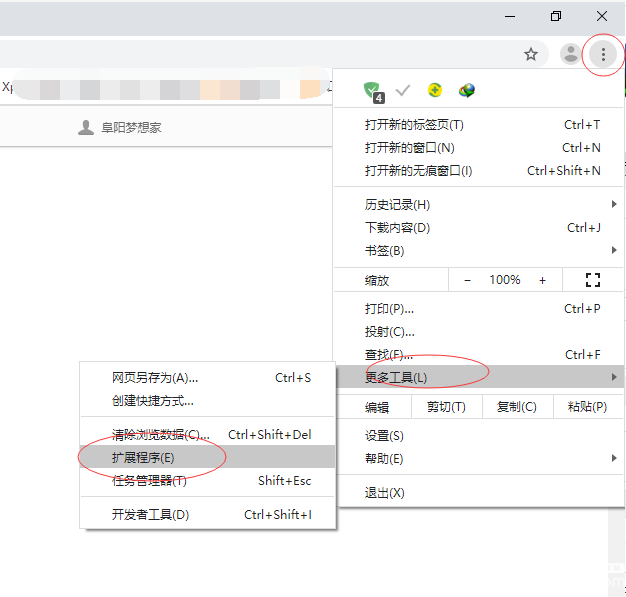Open 任务管理器(T) task manager

click(207, 480)
